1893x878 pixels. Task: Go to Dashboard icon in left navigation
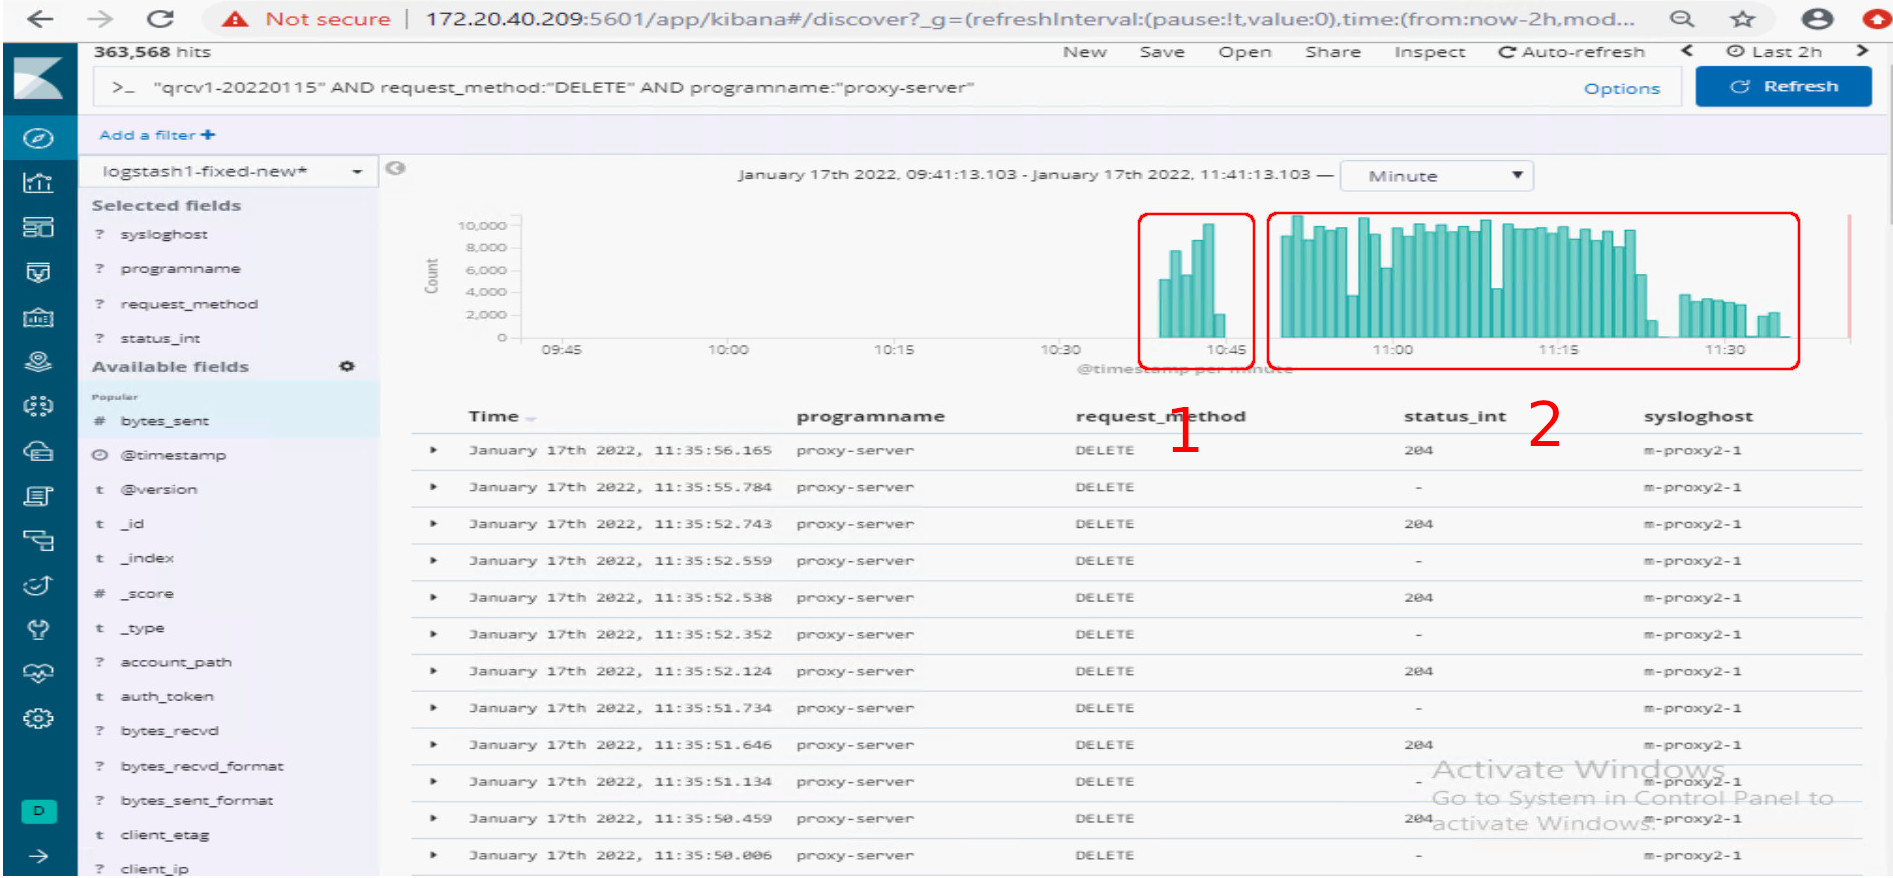tap(38, 228)
